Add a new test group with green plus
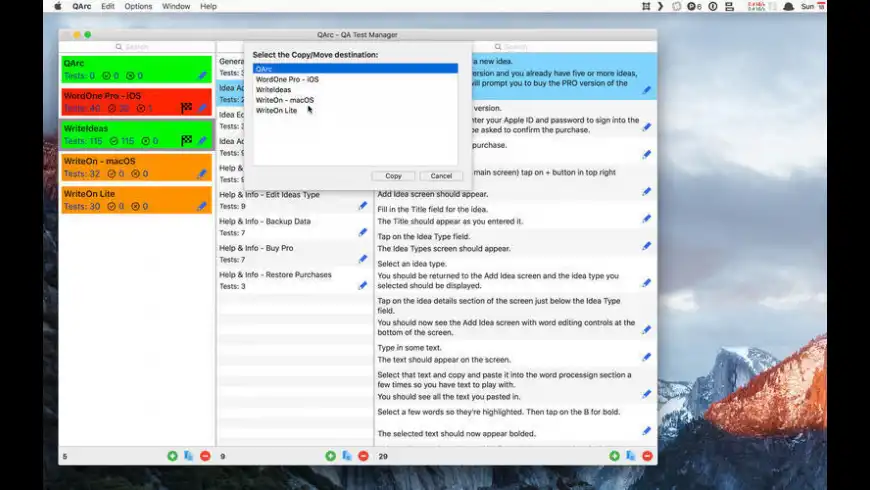The width and height of the screenshot is (870, 490). [331, 456]
